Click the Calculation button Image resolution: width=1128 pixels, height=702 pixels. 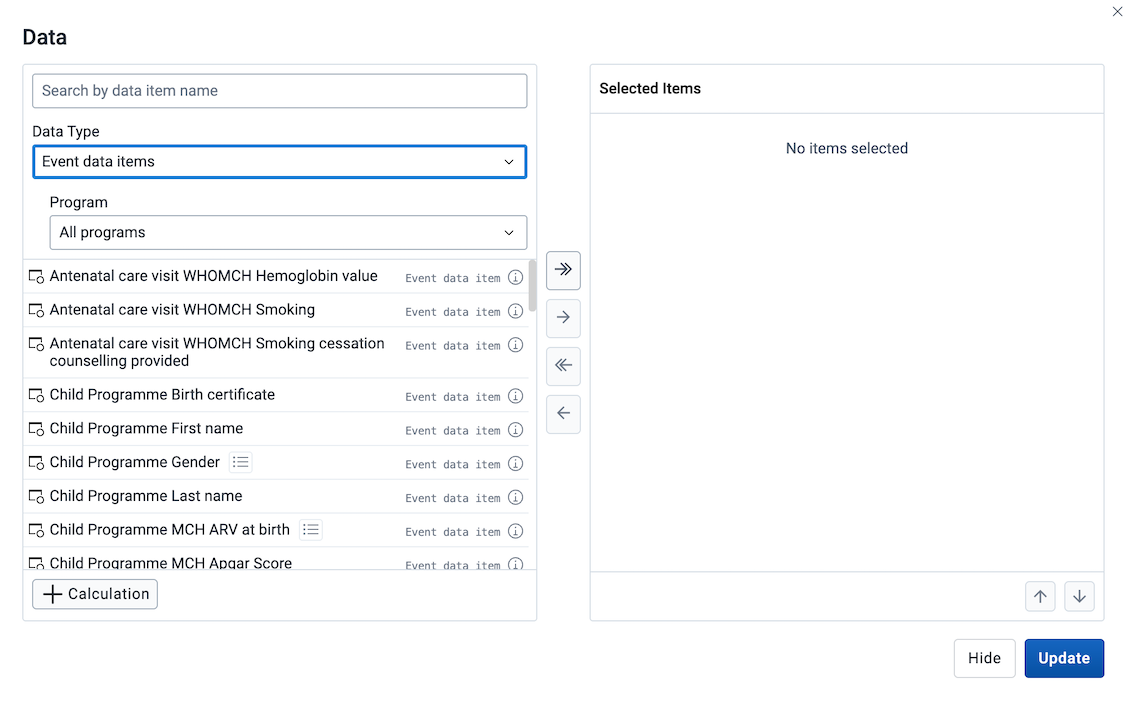pos(95,594)
